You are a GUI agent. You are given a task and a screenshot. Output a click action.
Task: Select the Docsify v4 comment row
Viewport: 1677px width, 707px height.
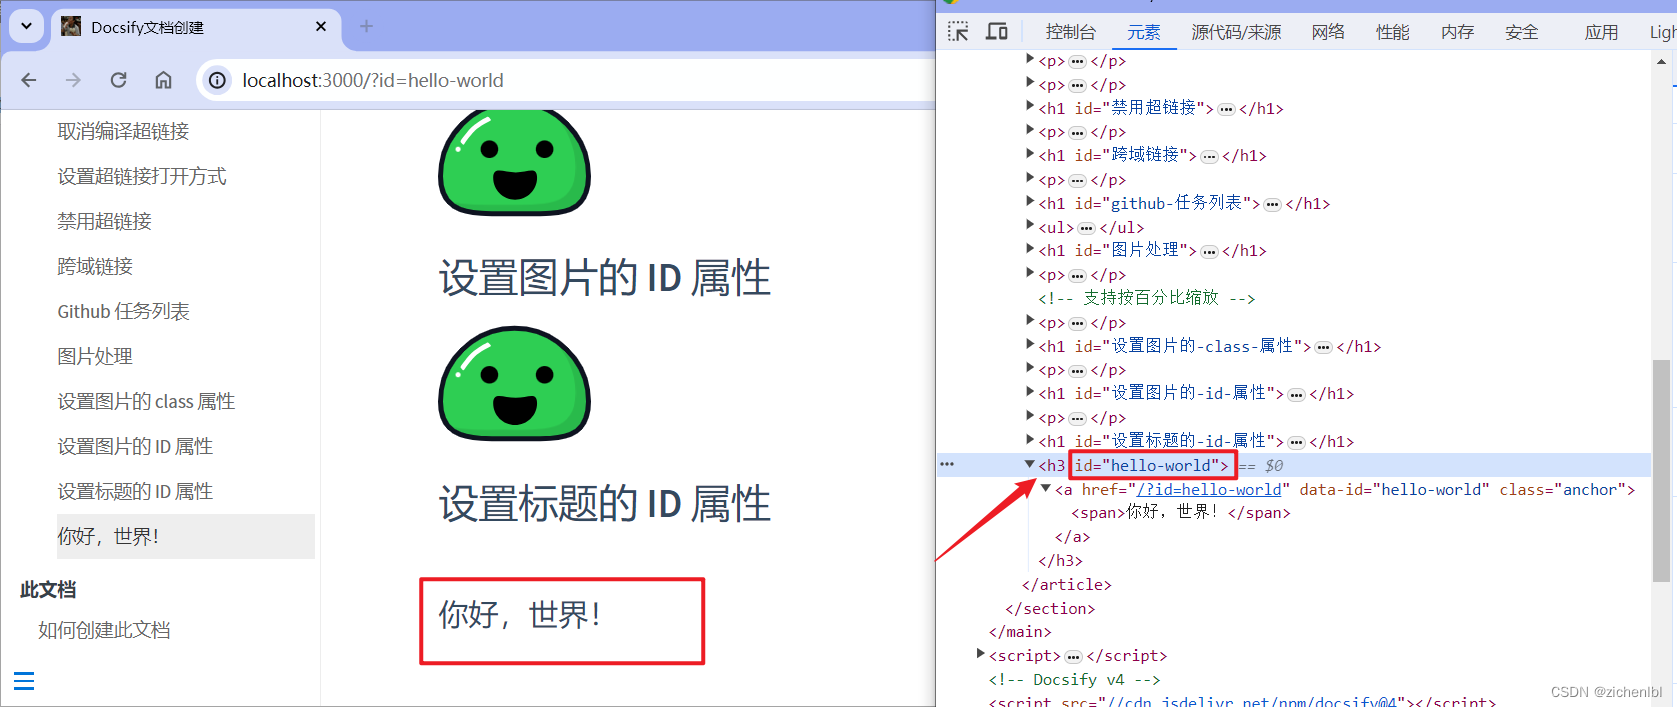click(1075, 679)
